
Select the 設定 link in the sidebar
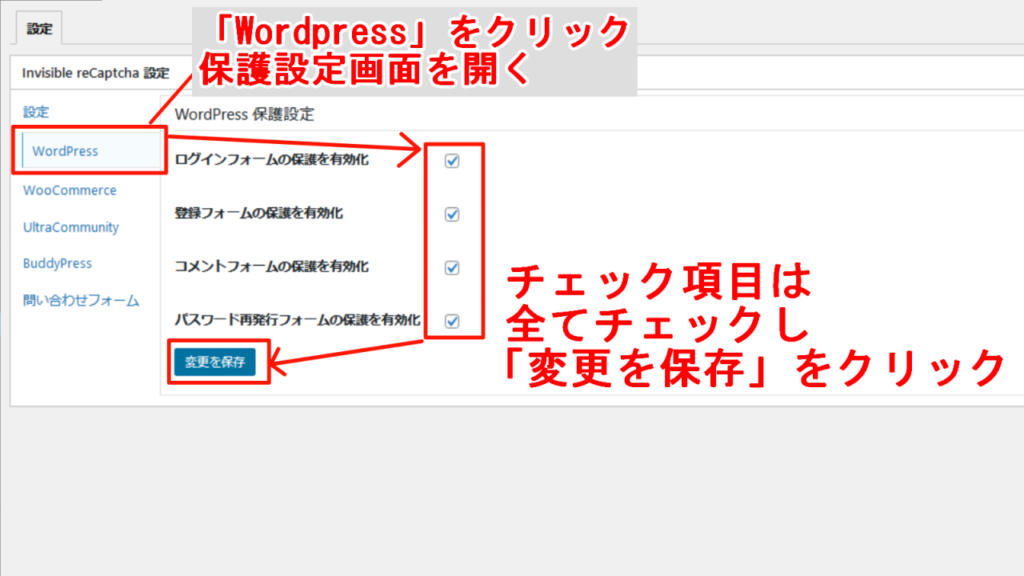[36, 112]
